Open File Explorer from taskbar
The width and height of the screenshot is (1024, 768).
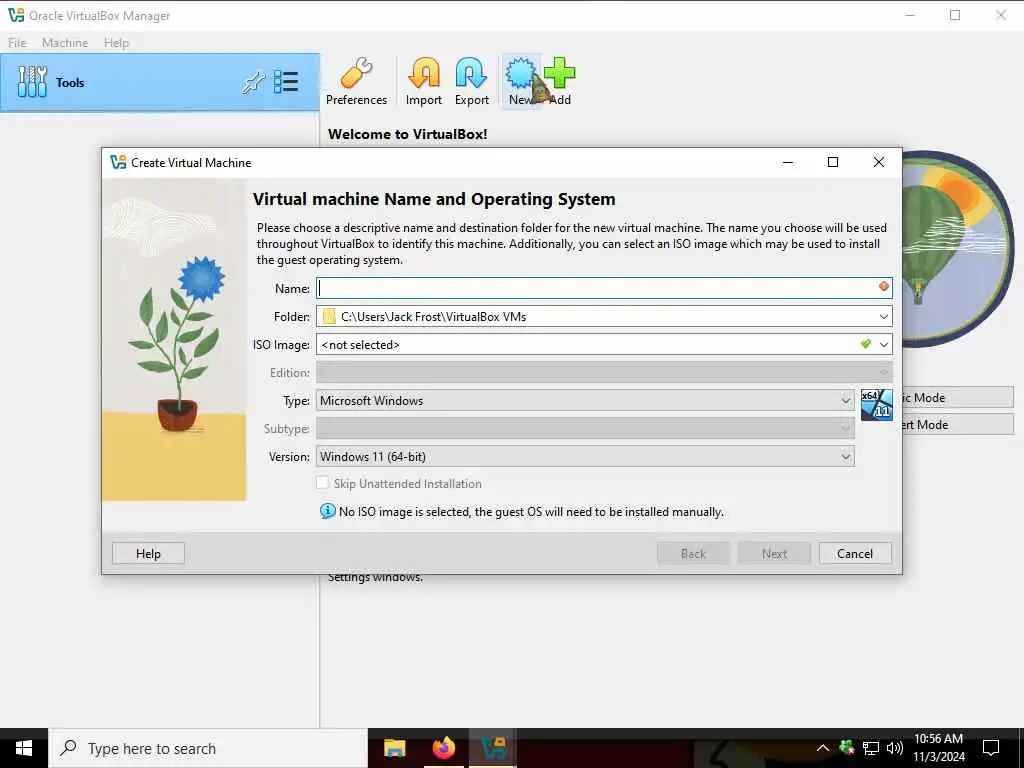pyautogui.click(x=394, y=748)
